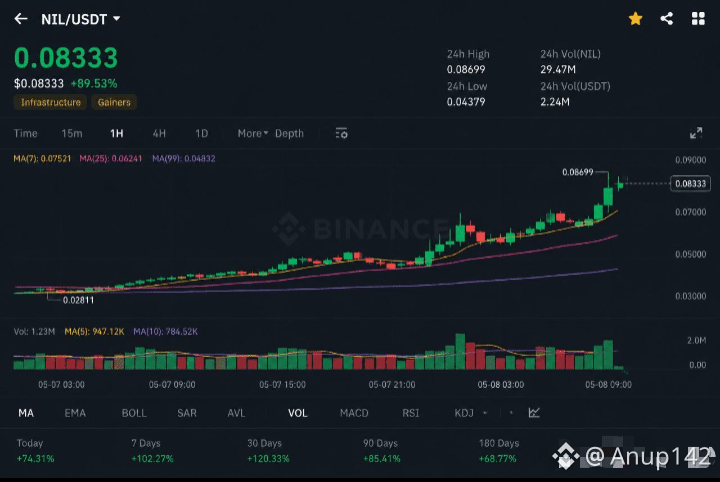Click the 24h Vol(USDT) value 2.24M

pyautogui.click(x=555, y=102)
